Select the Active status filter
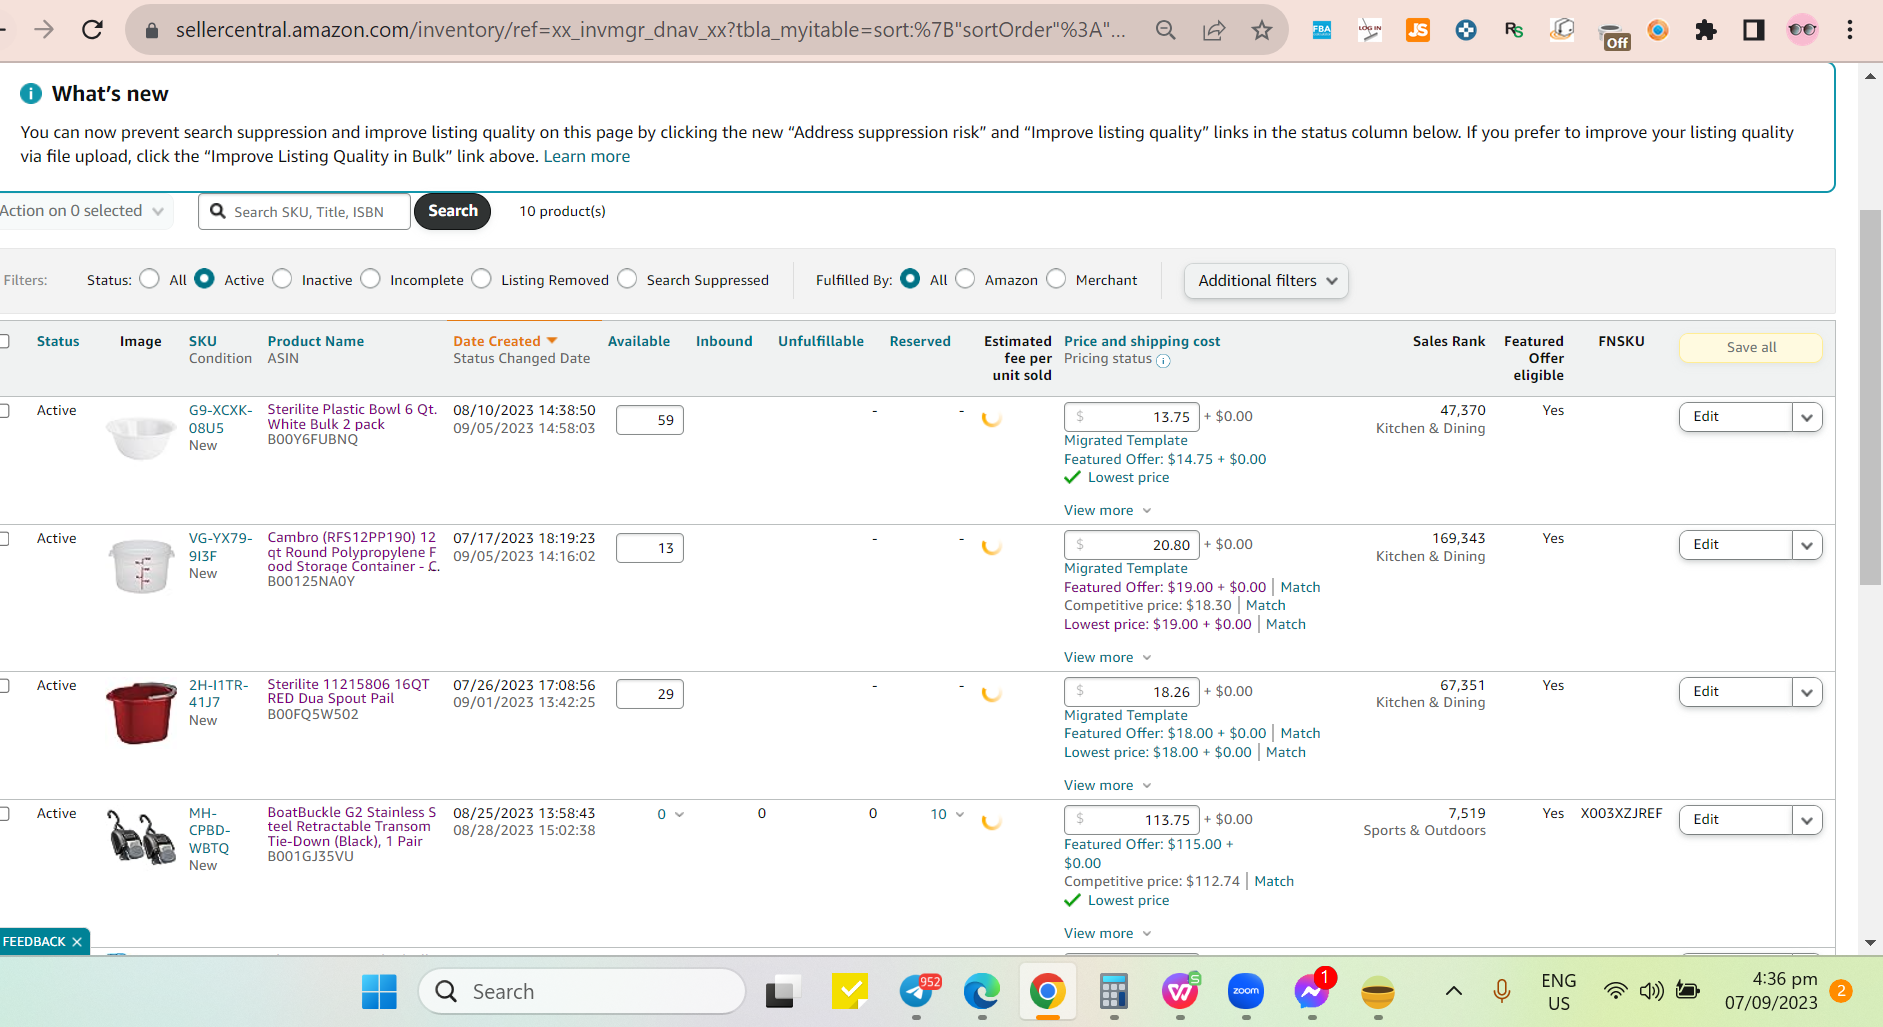 click(x=204, y=279)
